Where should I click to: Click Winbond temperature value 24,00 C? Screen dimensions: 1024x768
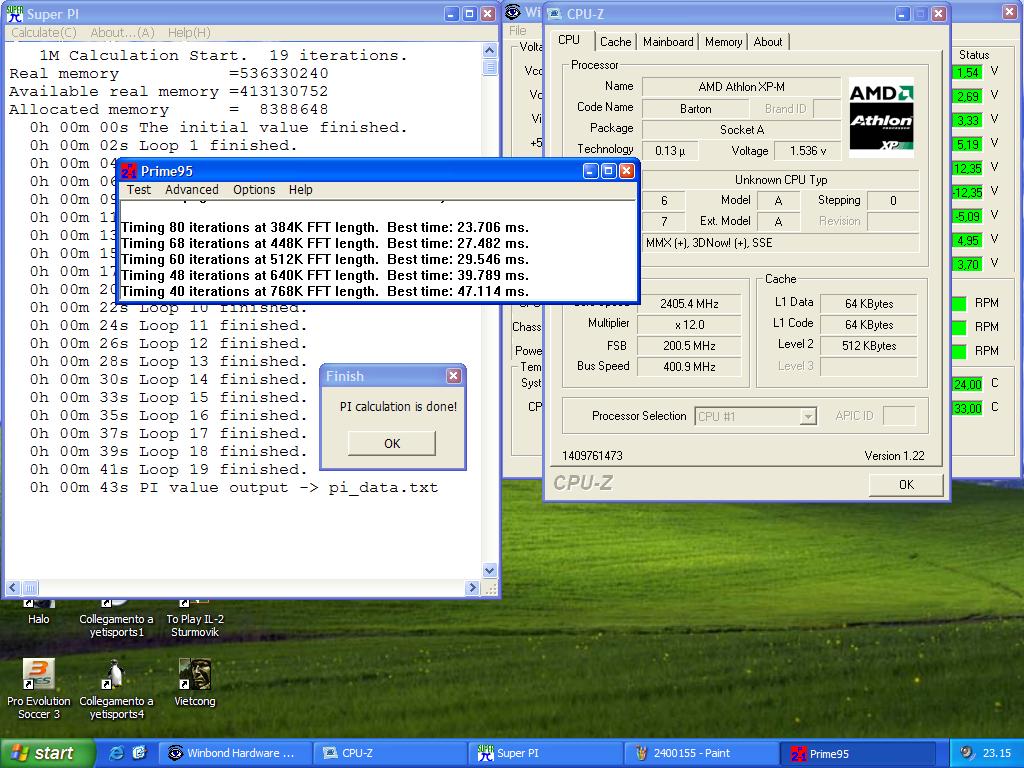(x=967, y=384)
